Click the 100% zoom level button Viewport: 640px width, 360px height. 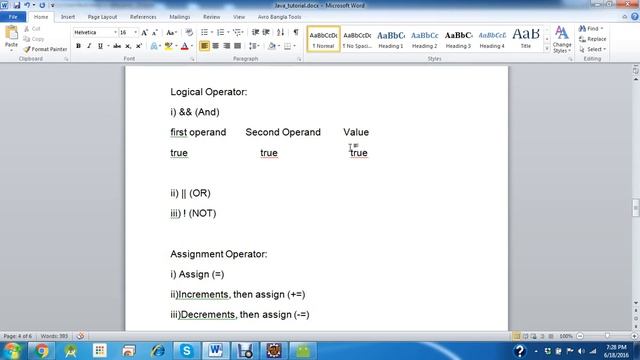566,336
